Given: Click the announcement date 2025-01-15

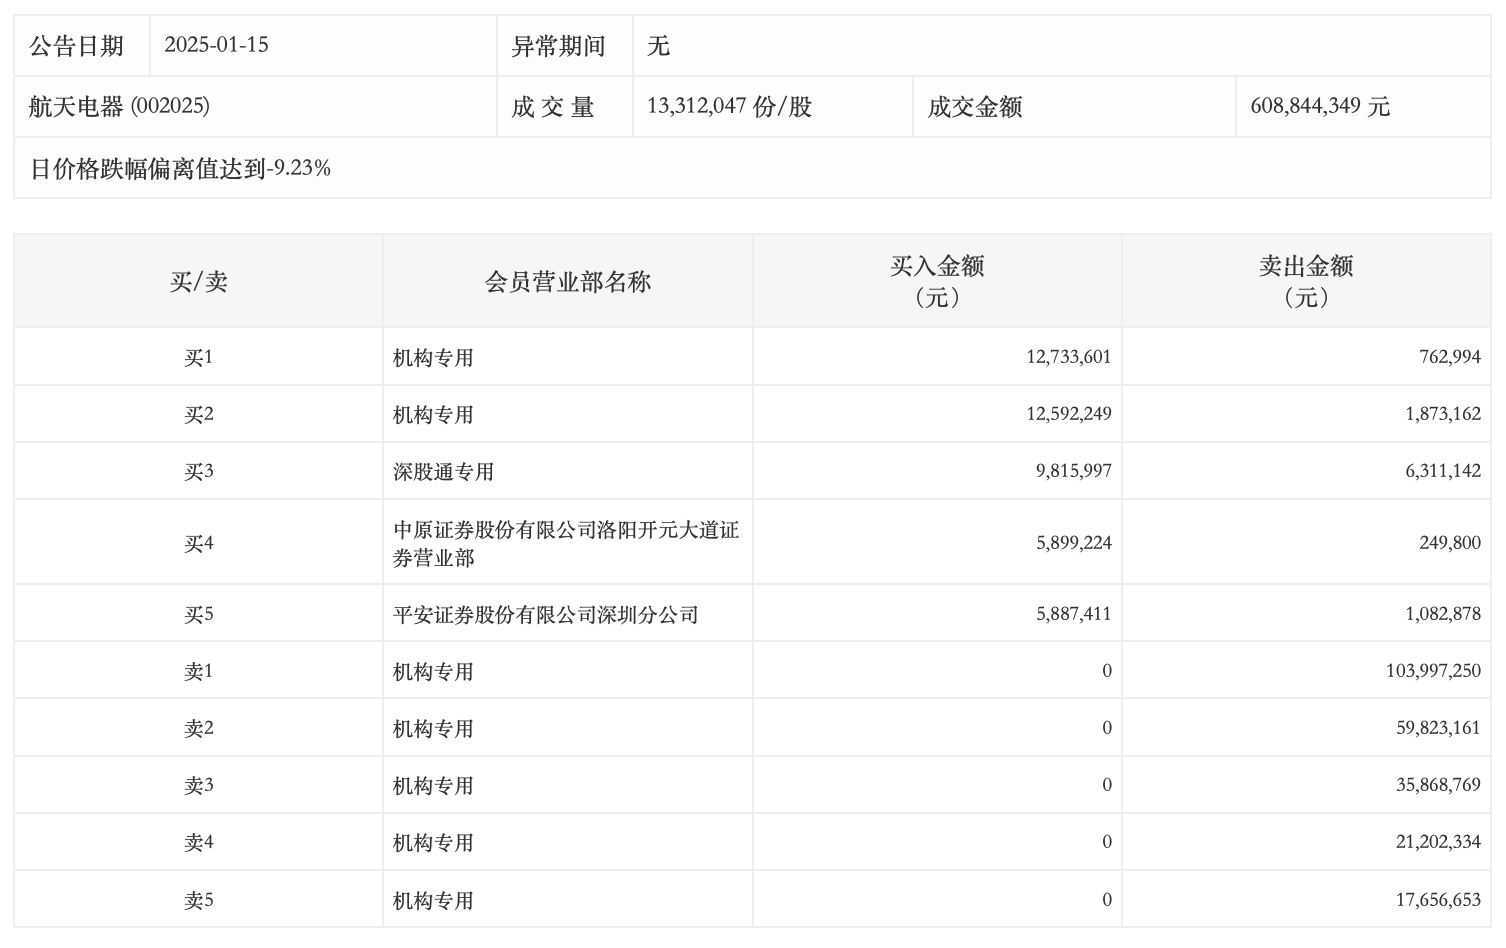Looking at the screenshot, I should click(216, 45).
